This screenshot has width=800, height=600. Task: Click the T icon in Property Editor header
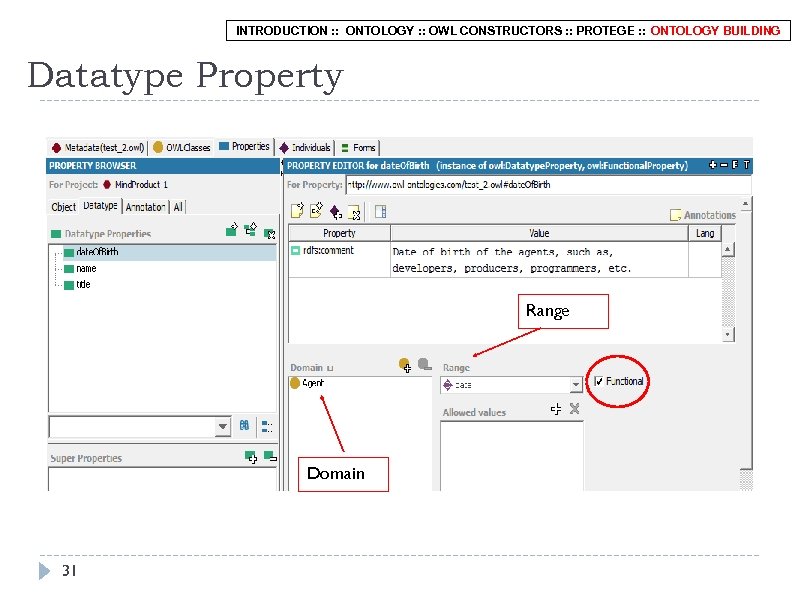pos(746,165)
